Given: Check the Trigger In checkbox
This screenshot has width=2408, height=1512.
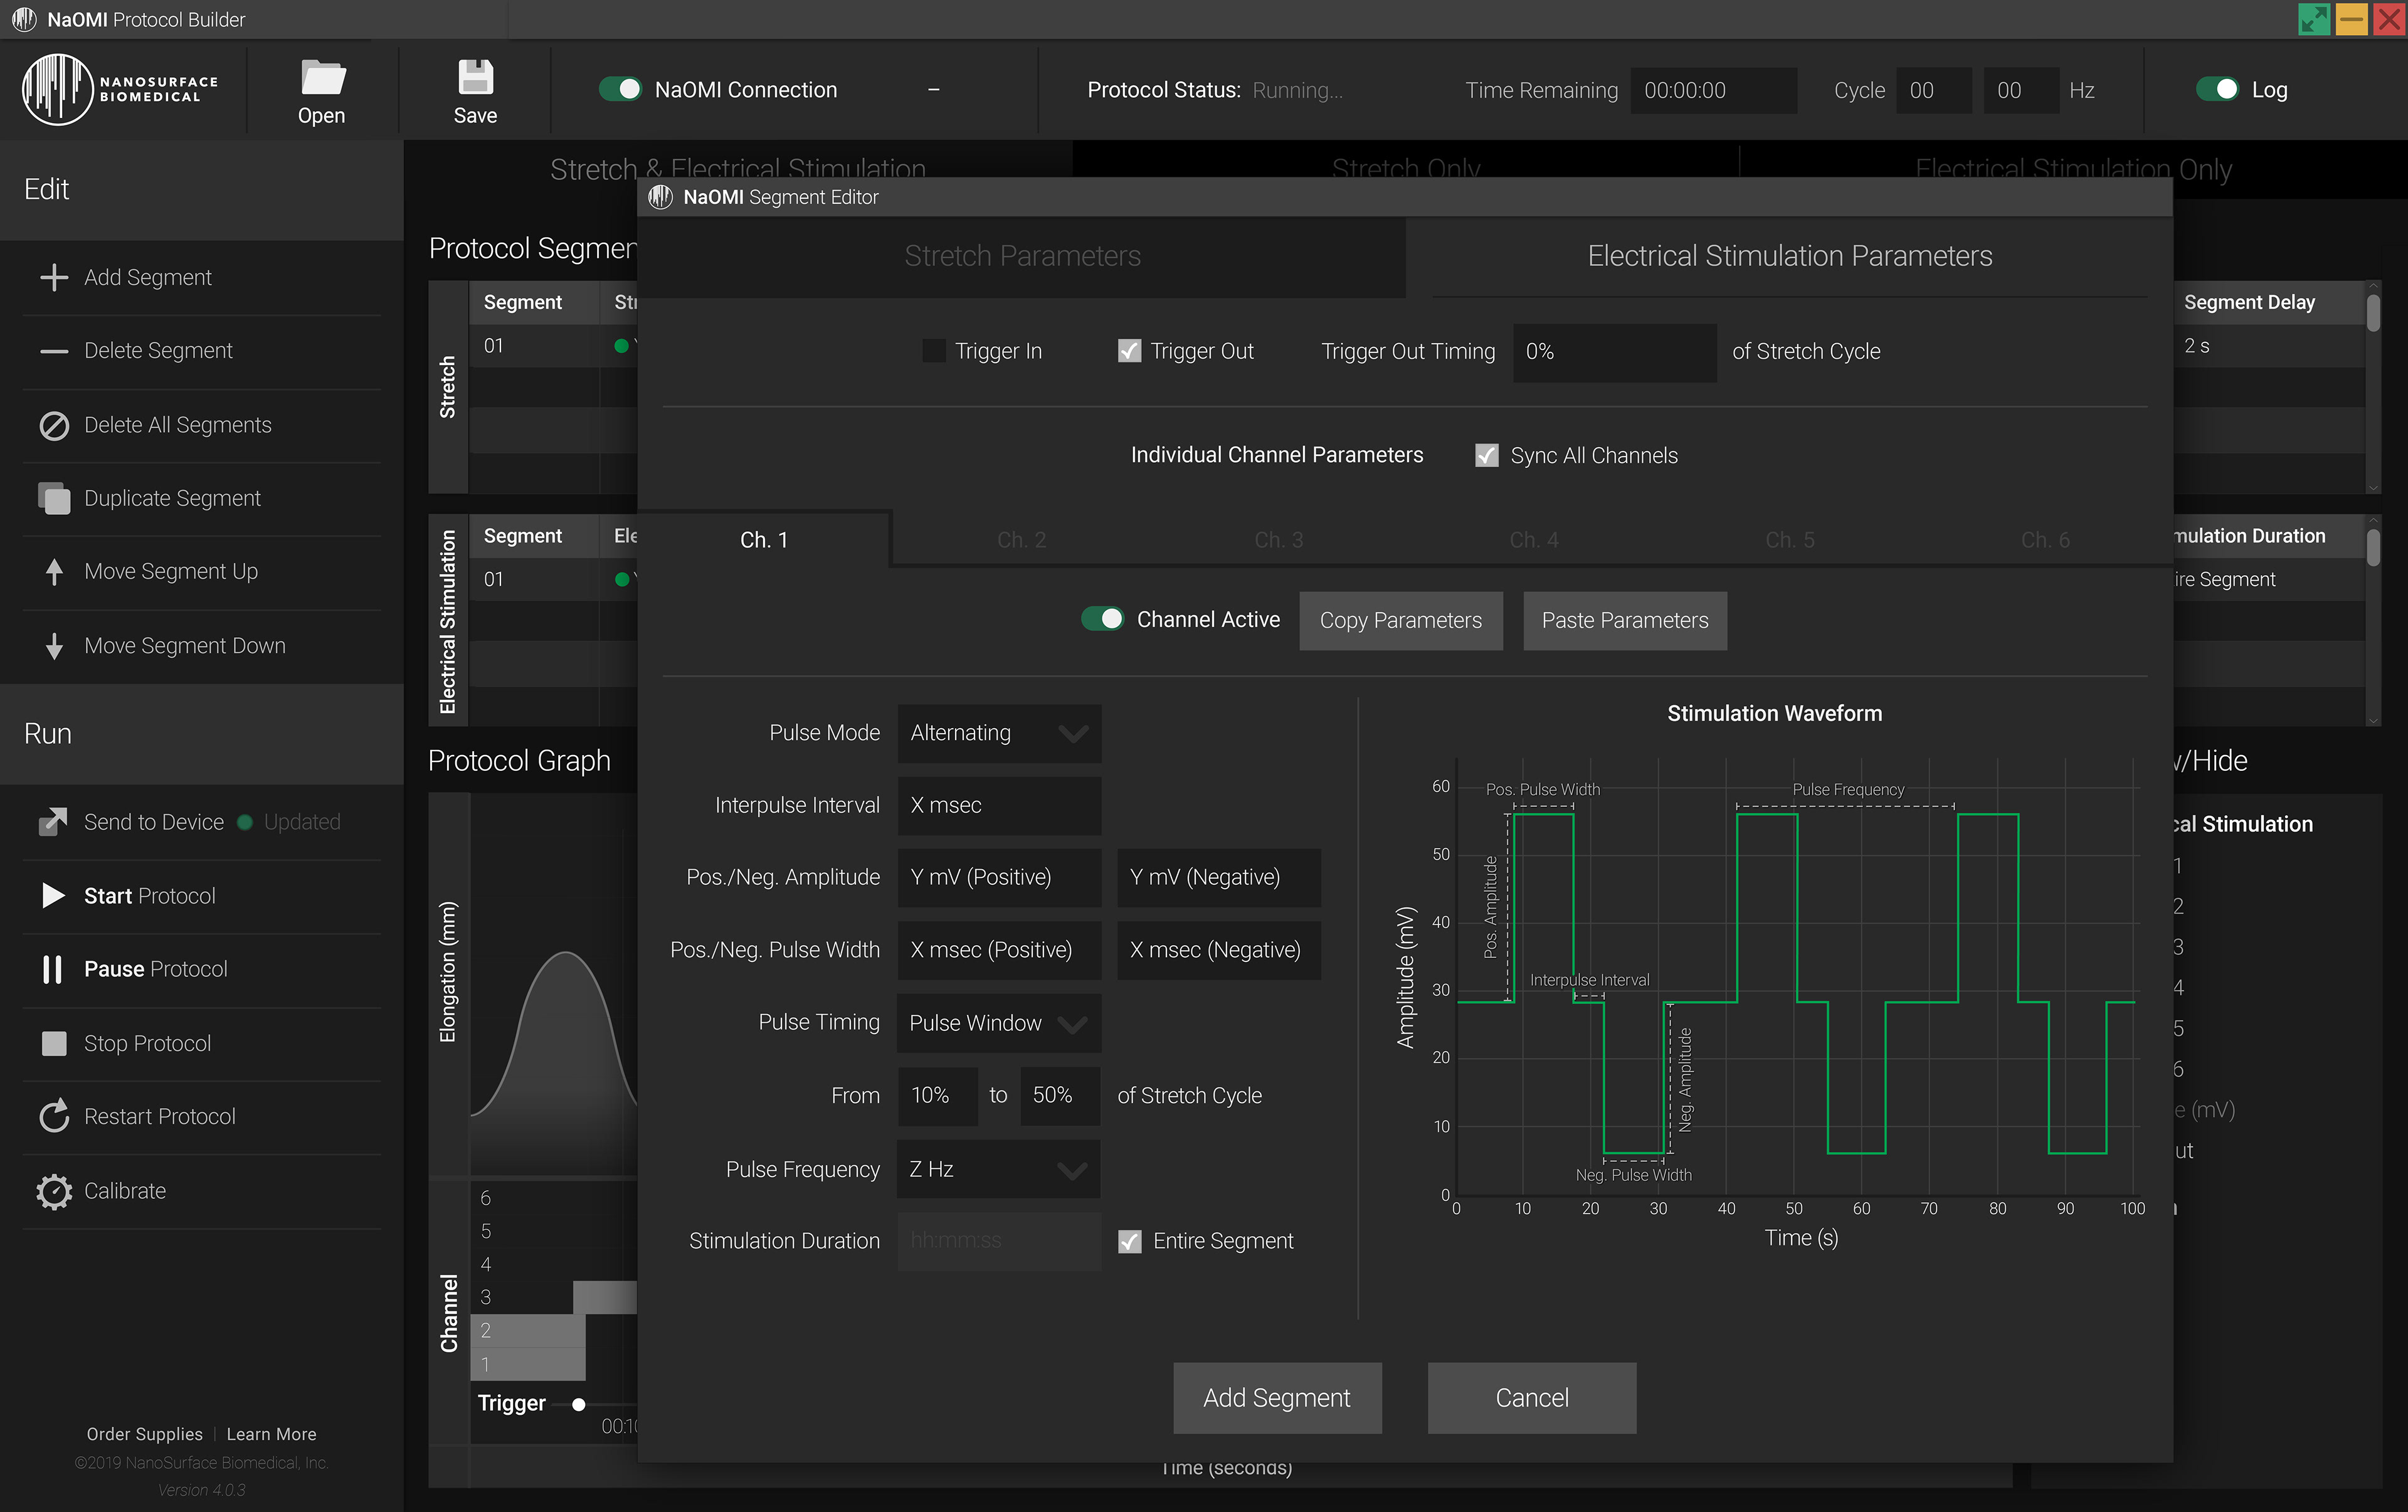Looking at the screenshot, I should tap(934, 351).
